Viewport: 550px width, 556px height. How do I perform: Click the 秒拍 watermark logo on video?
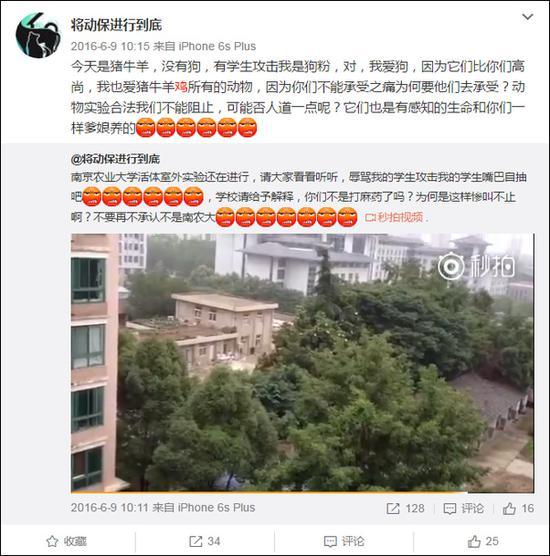click(x=477, y=266)
